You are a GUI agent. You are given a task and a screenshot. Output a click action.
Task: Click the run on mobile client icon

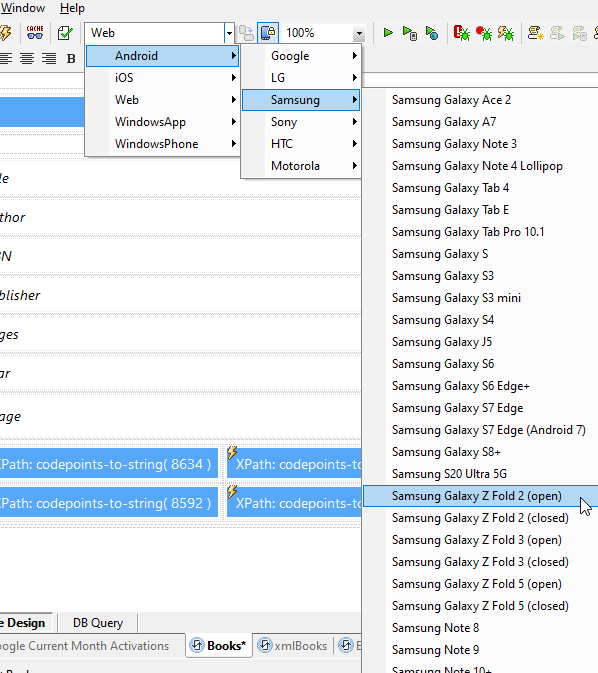[x=410, y=33]
